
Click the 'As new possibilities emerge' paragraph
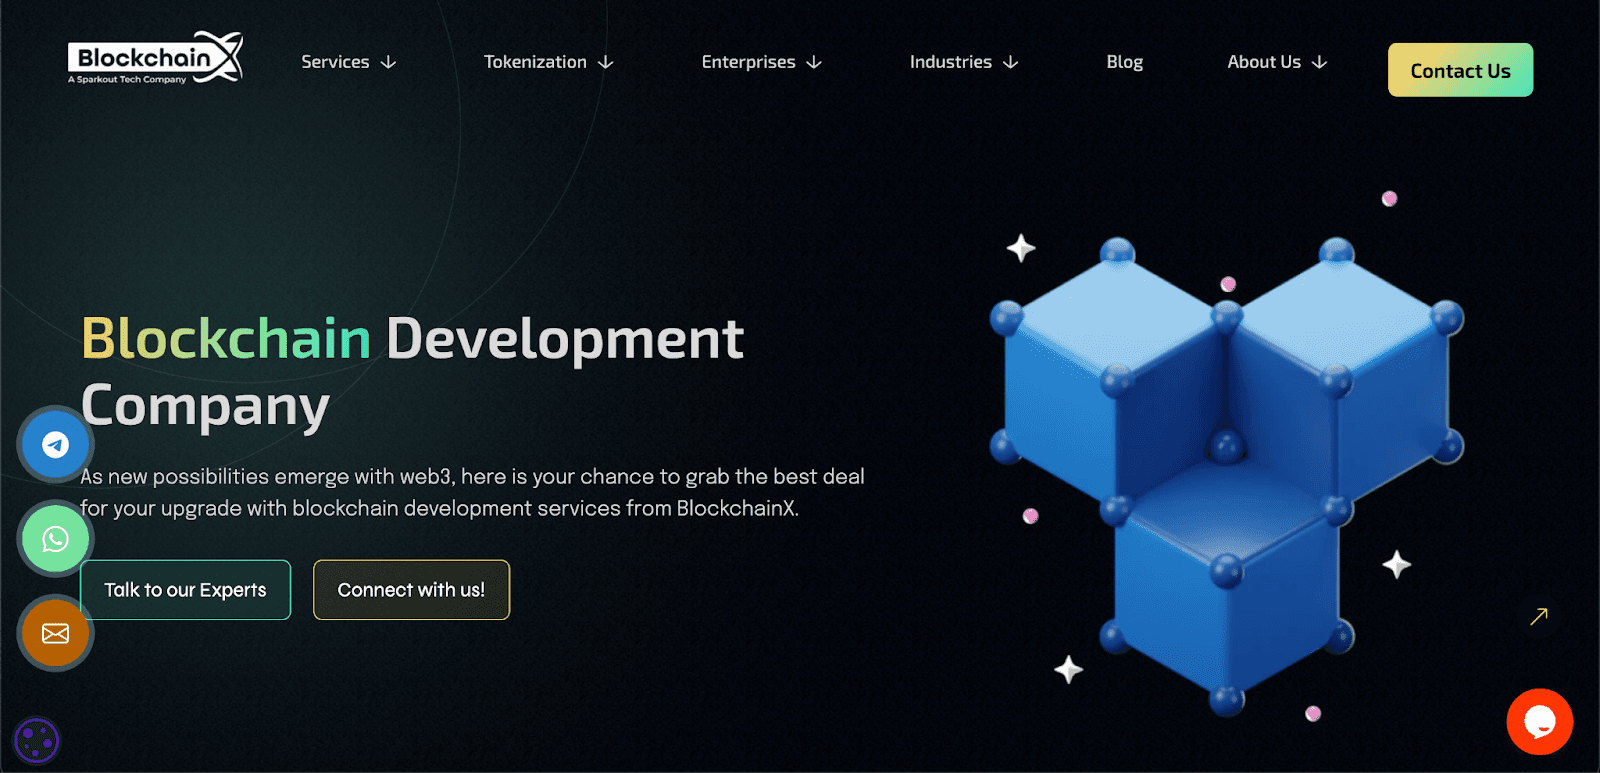tap(472, 492)
